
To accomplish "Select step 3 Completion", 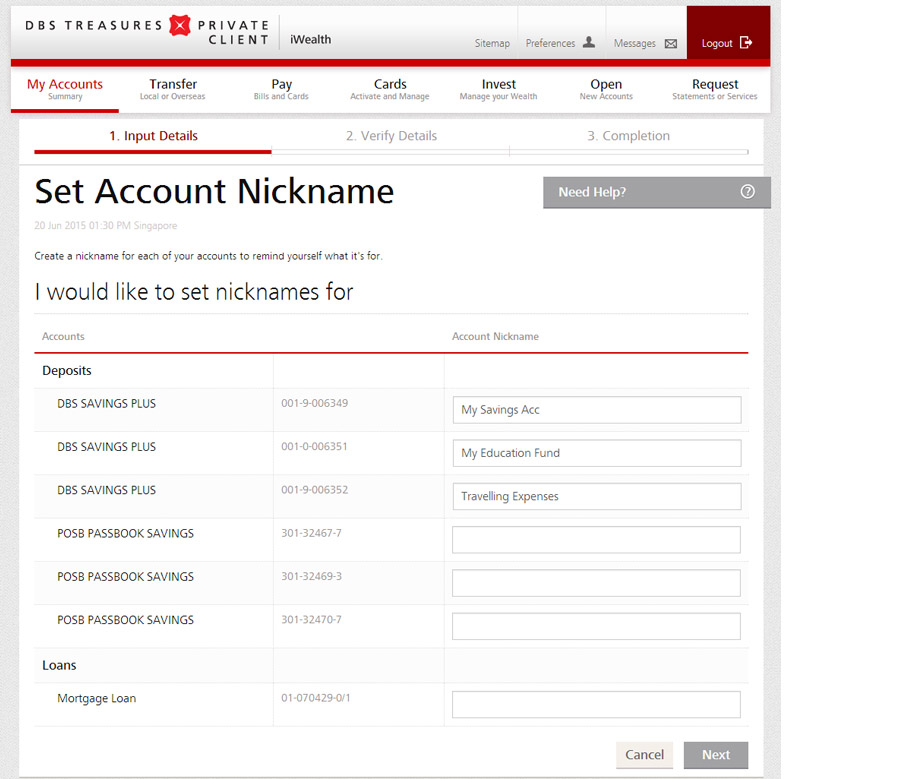I will pyautogui.click(x=628, y=136).
